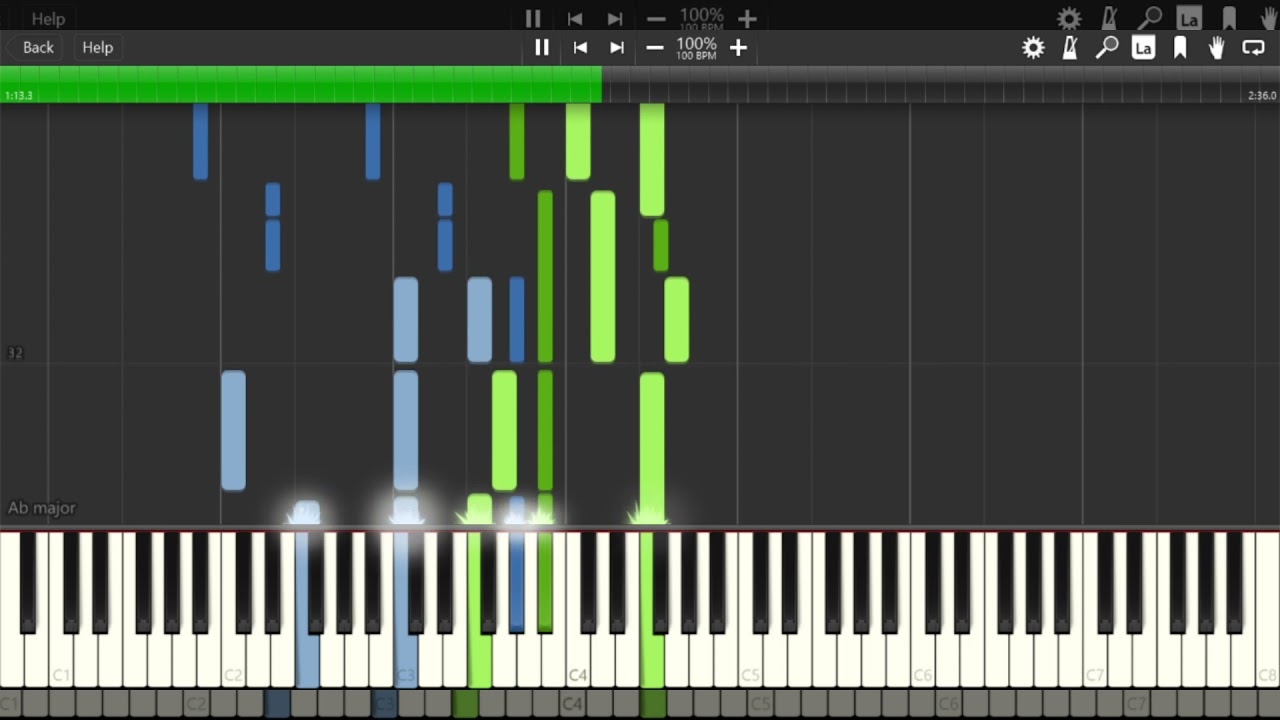Image resolution: width=1280 pixels, height=720 pixels.
Task: Open settings via the gear icon
Action: tap(1033, 47)
